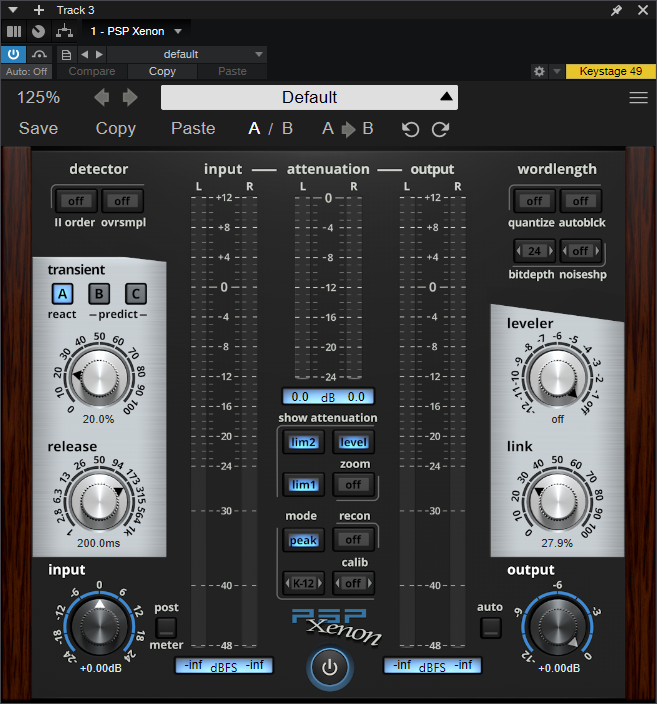Step the K-12 meter mode forward
This screenshot has height=704, width=657.
320,583
